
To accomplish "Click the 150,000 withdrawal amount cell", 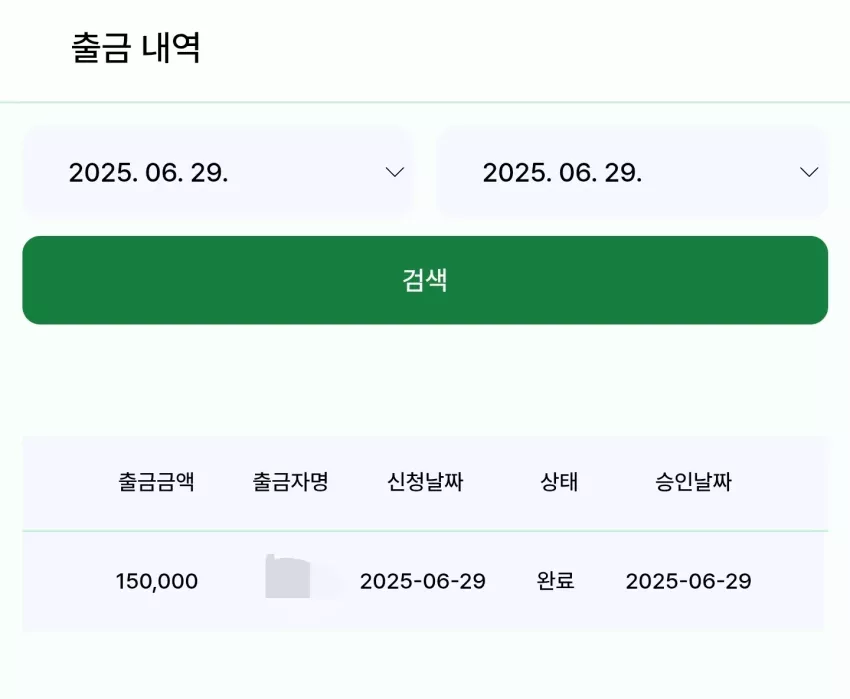I will (157, 581).
